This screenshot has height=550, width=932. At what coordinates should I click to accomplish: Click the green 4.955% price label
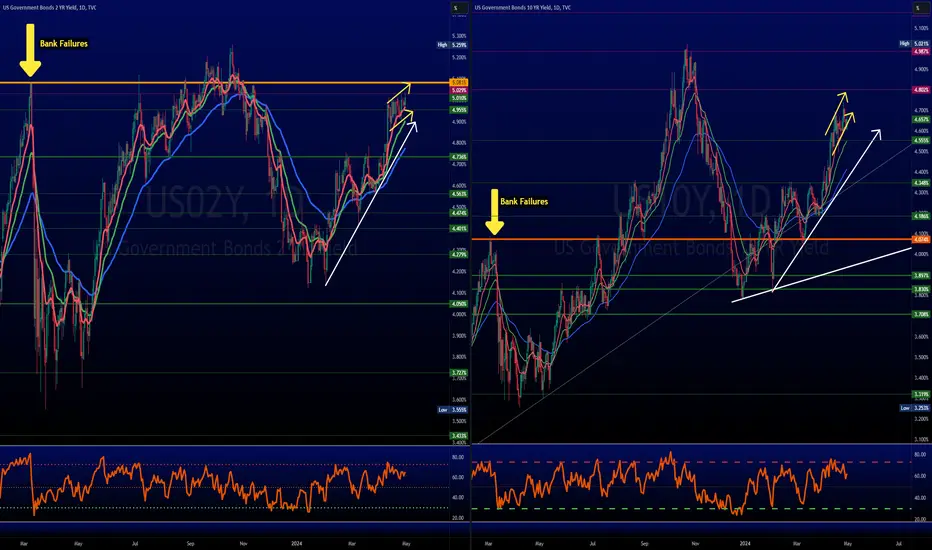(459, 110)
